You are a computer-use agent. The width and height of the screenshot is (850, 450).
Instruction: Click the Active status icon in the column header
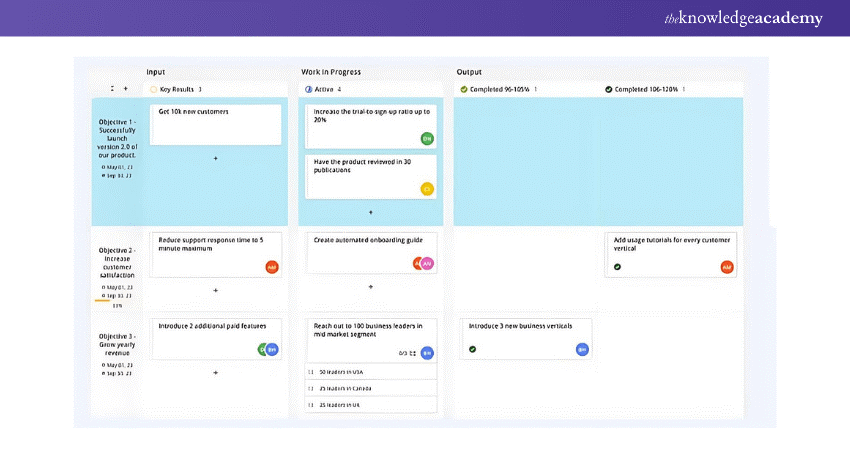click(x=308, y=89)
